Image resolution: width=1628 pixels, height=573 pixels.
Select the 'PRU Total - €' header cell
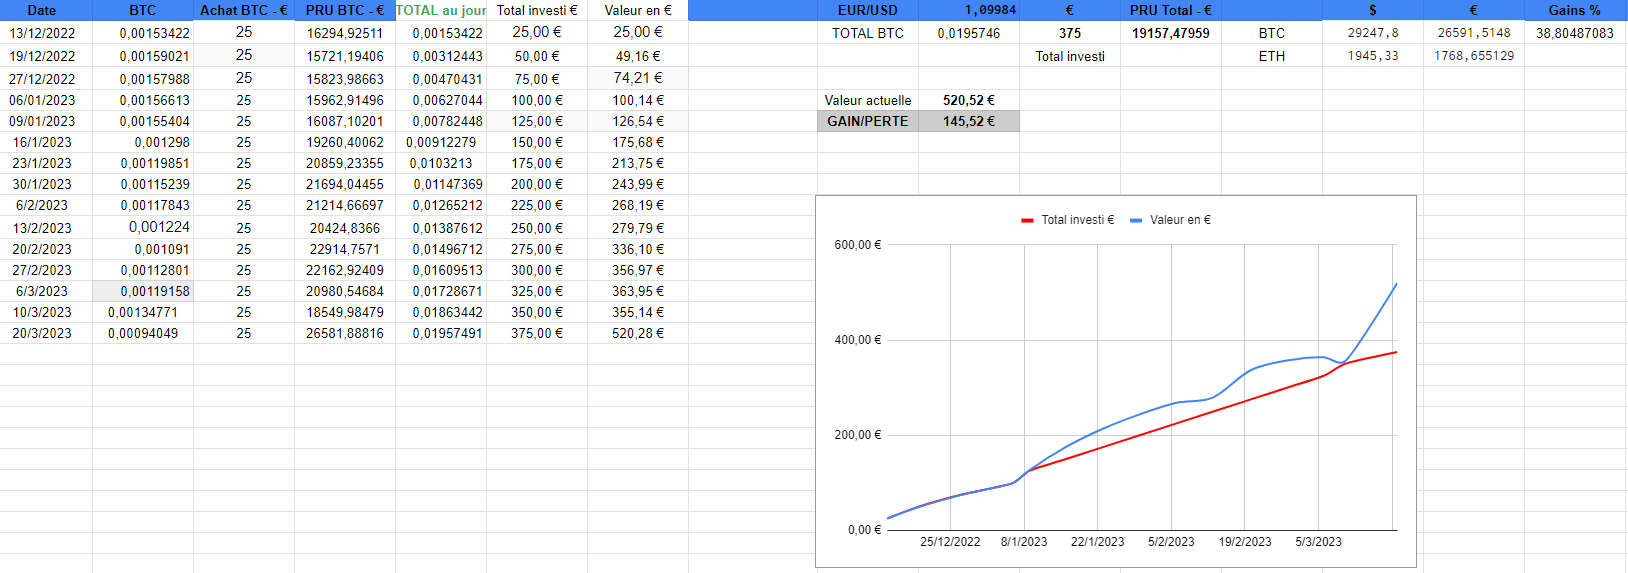point(1171,10)
